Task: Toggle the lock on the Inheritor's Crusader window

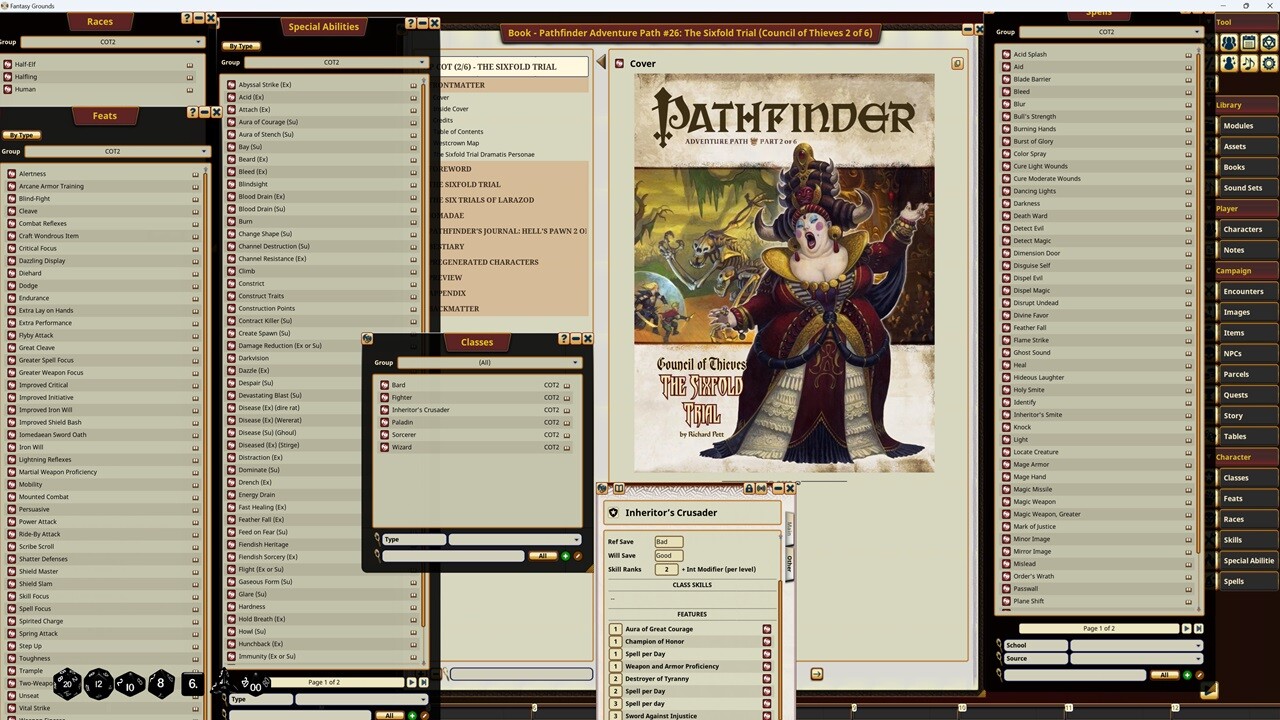Action: click(x=750, y=489)
